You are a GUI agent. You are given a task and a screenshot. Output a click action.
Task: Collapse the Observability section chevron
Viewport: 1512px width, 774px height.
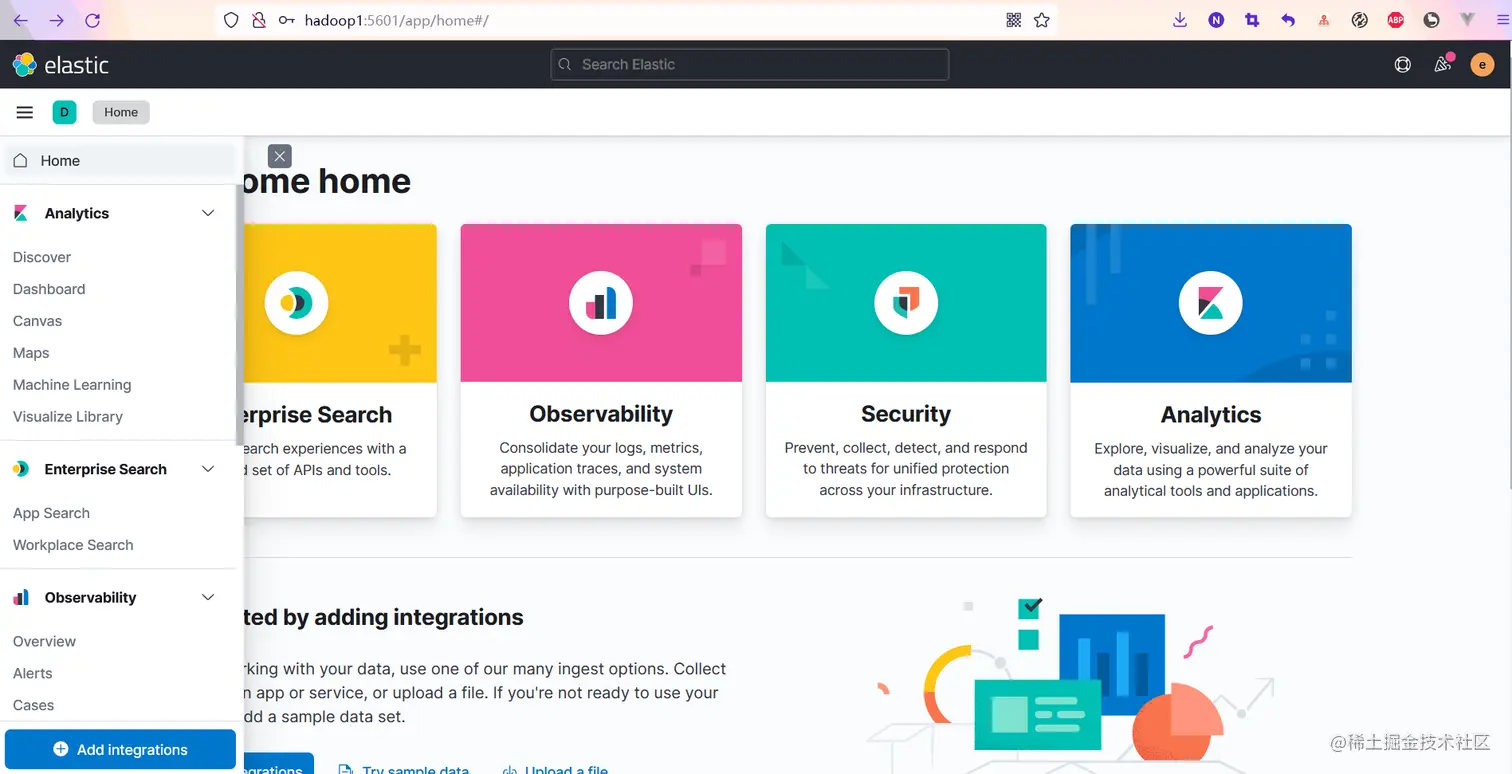[208, 597]
